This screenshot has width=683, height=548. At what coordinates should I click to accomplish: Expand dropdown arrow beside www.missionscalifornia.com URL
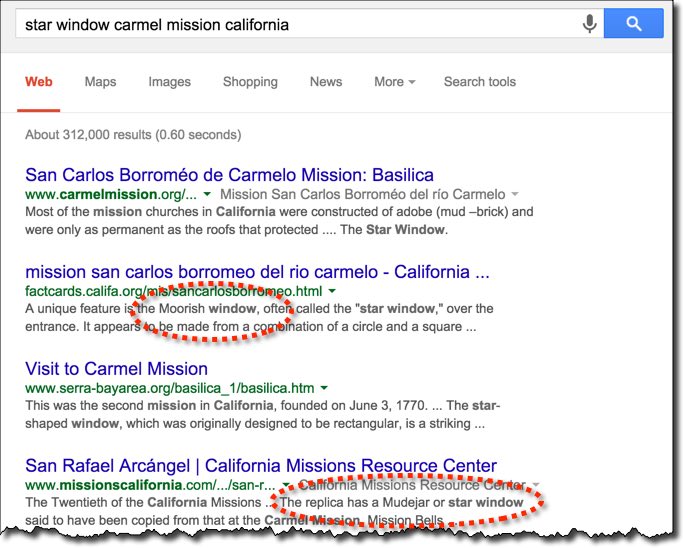[286, 485]
